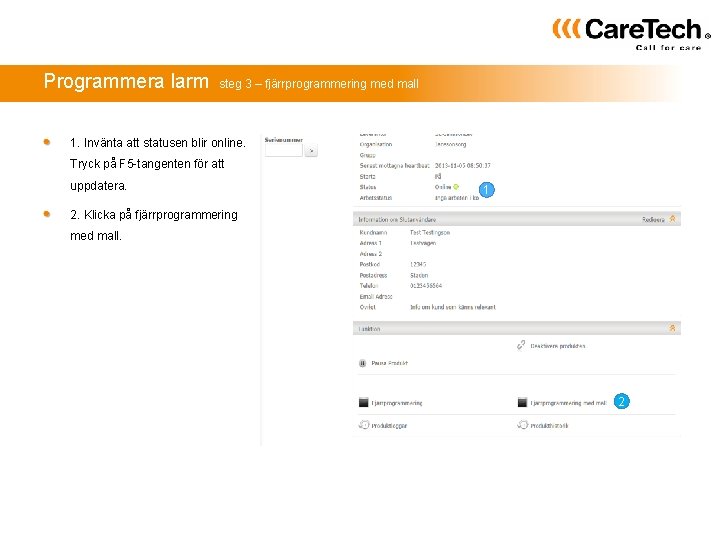
Task: Select the Arbetsstatus value text
Action: pyautogui.click(x=457, y=198)
